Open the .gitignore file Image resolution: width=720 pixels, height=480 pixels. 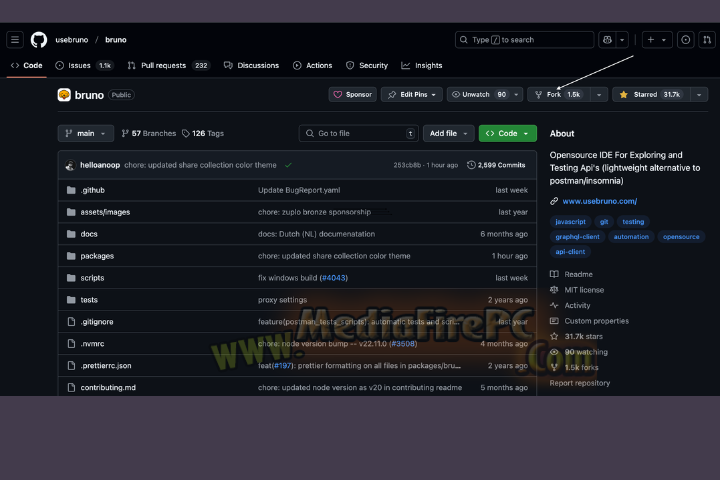click(97, 322)
